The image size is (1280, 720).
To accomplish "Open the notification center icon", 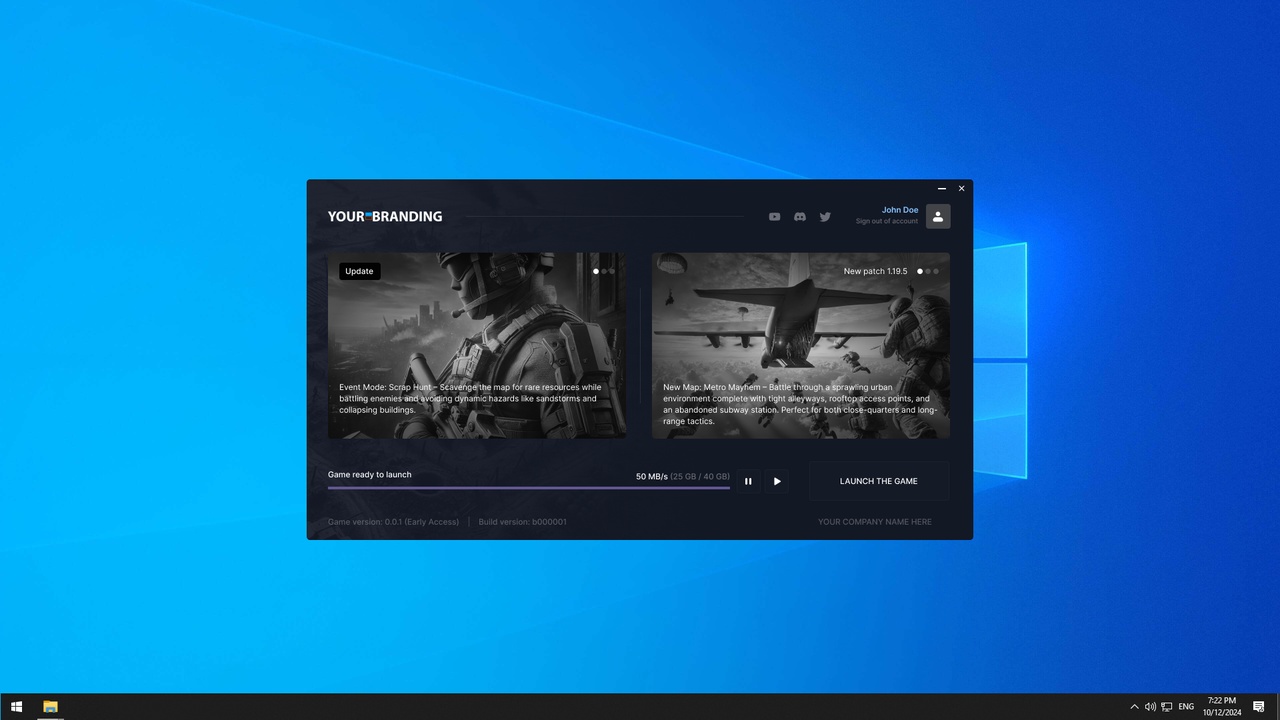I will (1259, 707).
